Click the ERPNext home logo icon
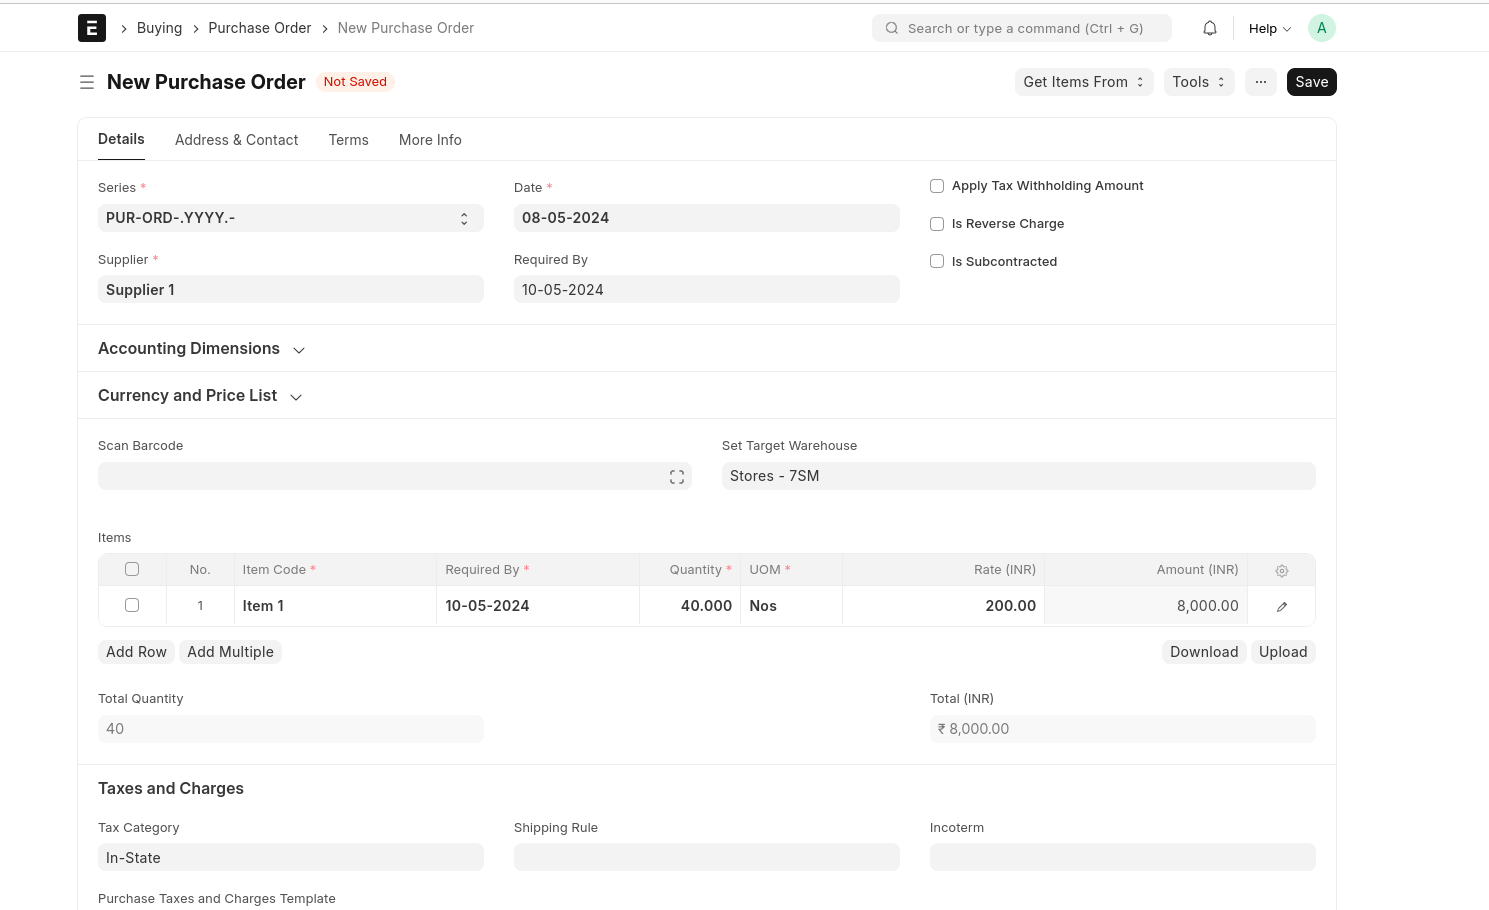Viewport: 1489px width, 910px height. coord(92,28)
